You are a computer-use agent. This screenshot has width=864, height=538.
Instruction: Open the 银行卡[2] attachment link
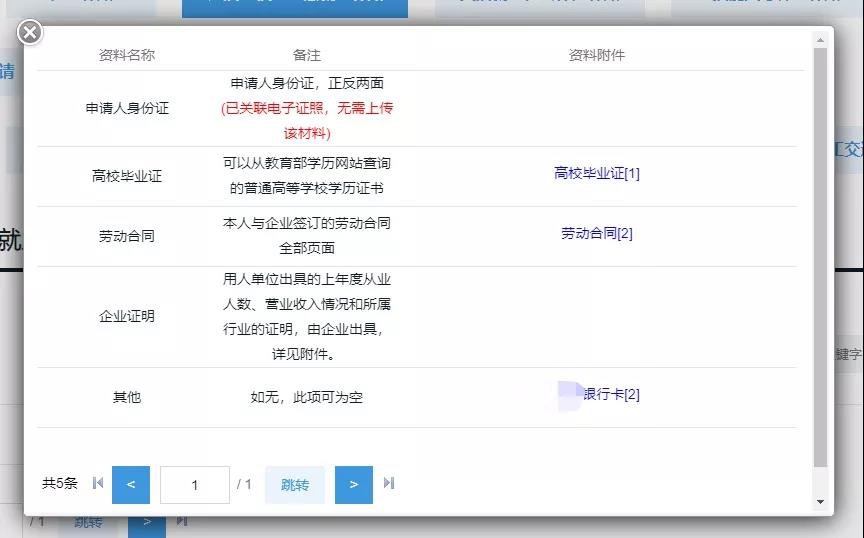pyautogui.click(x=610, y=394)
